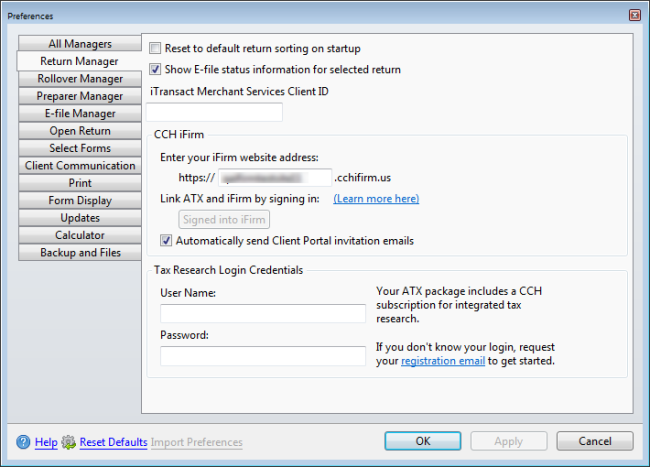Toggle Automatically send Client Portal invitation emails
The image size is (650, 467).
(166, 240)
